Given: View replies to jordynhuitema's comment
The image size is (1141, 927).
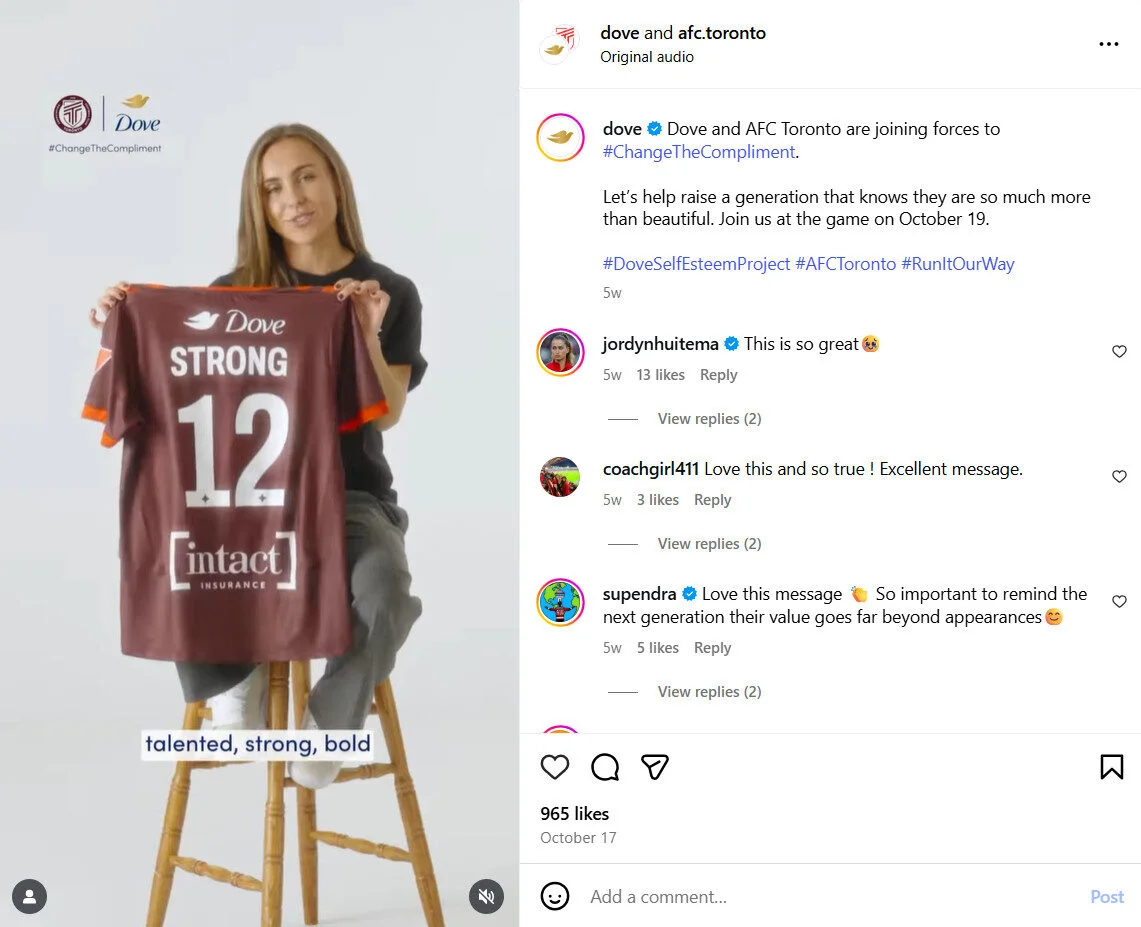Looking at the screenshot, I should click(709, 418).
